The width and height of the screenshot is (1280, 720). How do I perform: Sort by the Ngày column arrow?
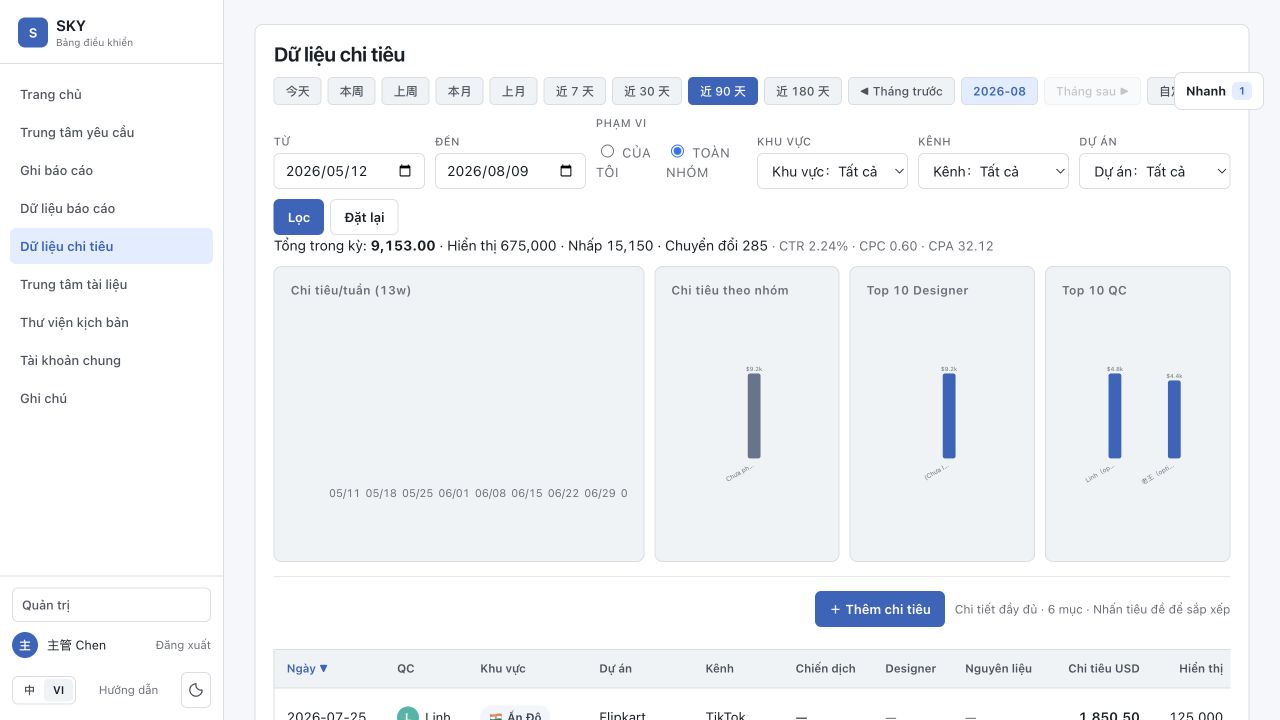pyautogui.click(x=323, y=668)
